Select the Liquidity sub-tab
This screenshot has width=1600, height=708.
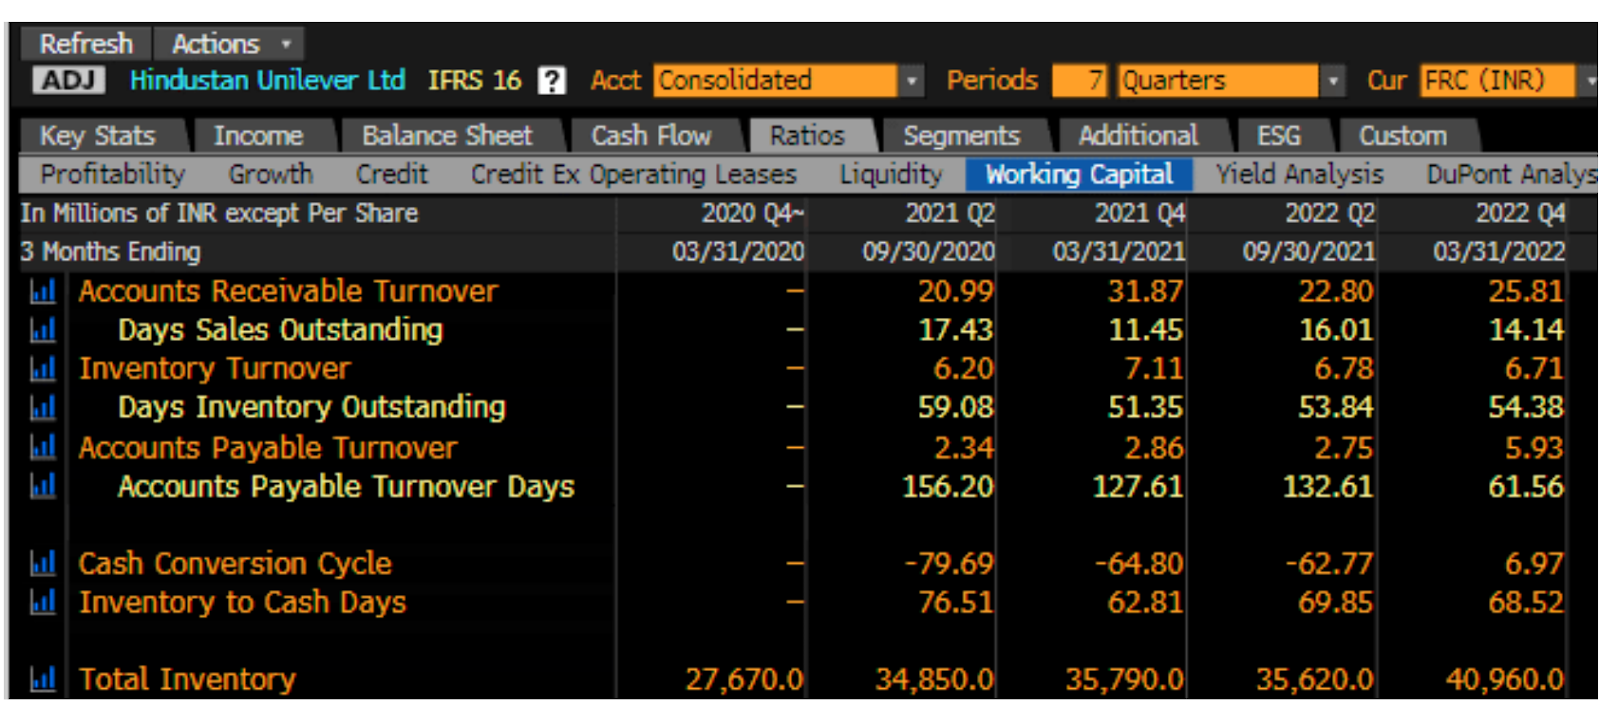tap(891, 175)
